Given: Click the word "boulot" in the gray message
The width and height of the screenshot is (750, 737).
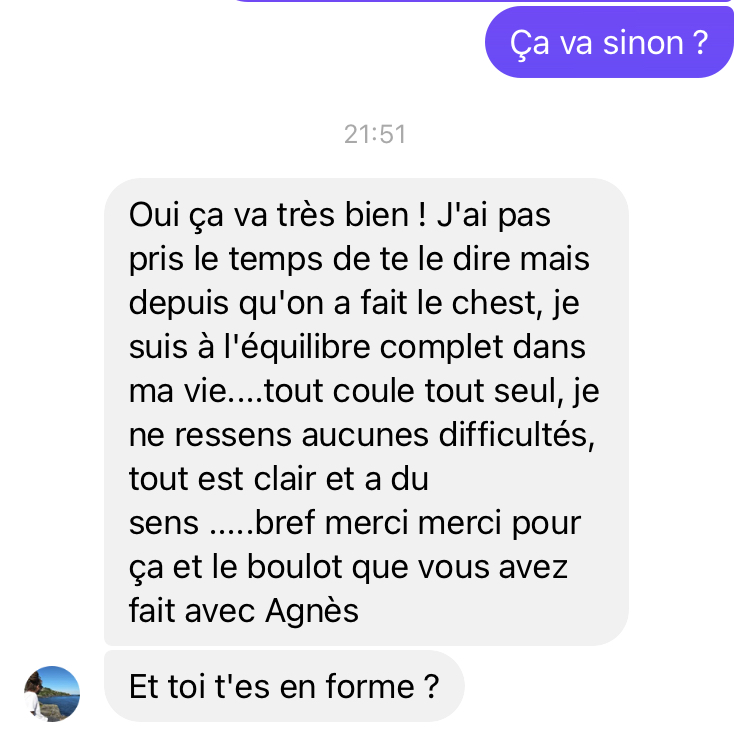Looking at the screenshot, I should click(x=295, y=567).
